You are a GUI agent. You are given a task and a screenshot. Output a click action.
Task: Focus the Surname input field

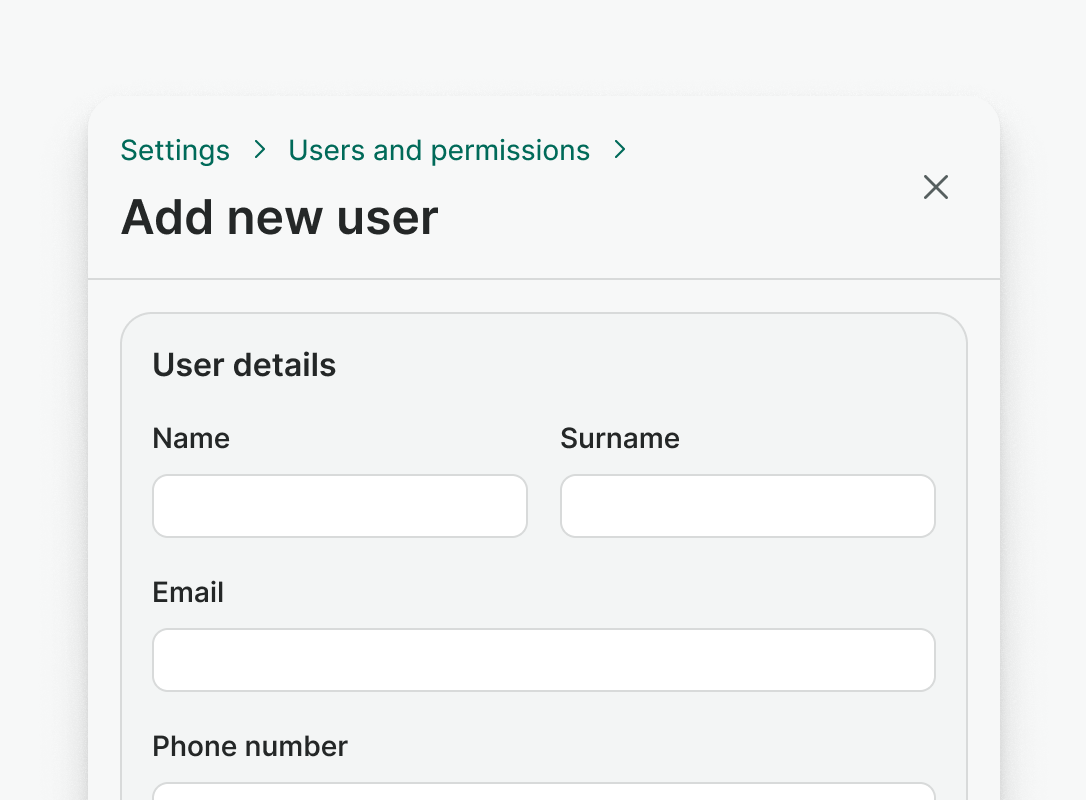point(747,506)
